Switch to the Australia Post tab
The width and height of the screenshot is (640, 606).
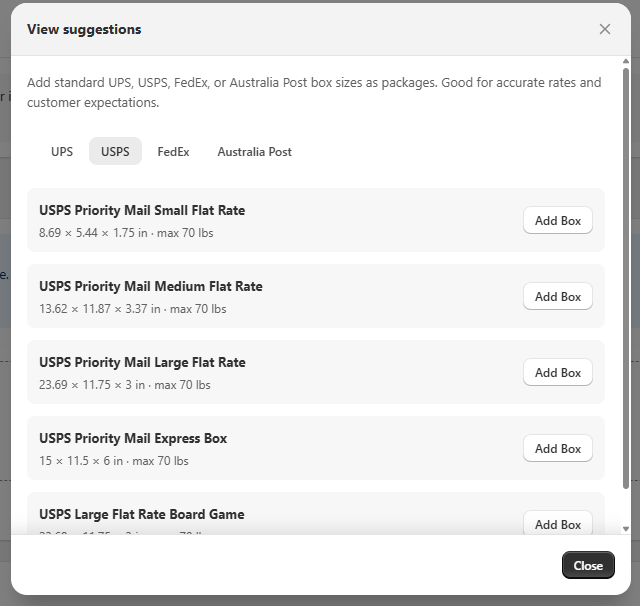tap(254, 152)
